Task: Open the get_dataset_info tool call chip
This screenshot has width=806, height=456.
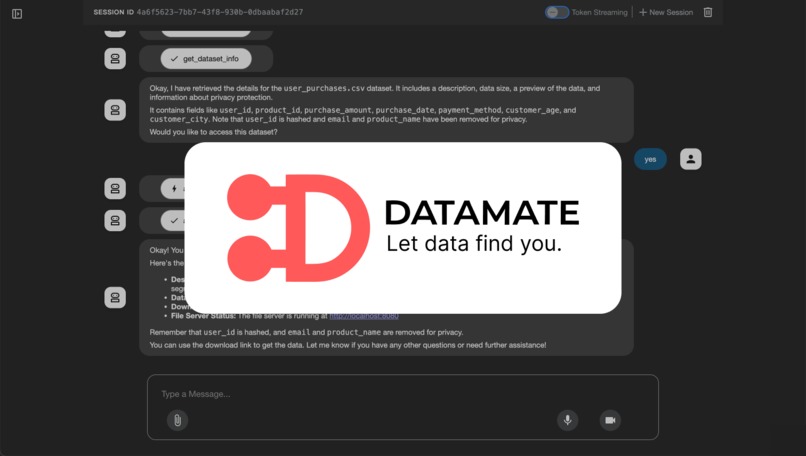Action: coord(206,59)
